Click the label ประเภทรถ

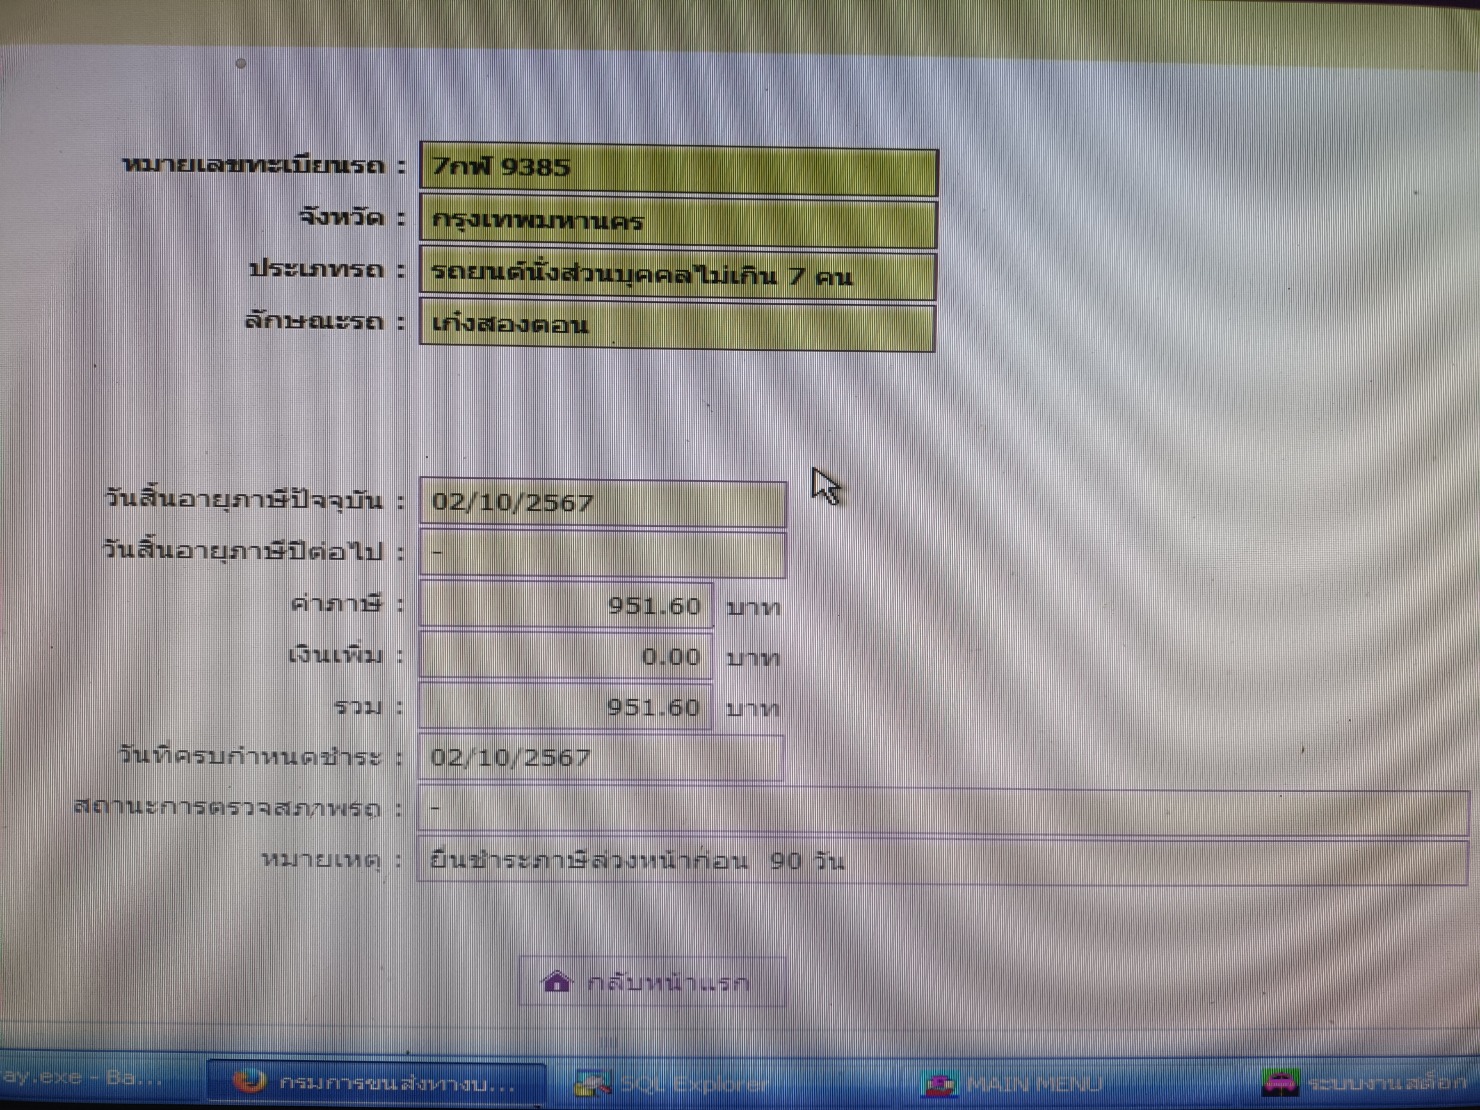click(x=316, y=269)
